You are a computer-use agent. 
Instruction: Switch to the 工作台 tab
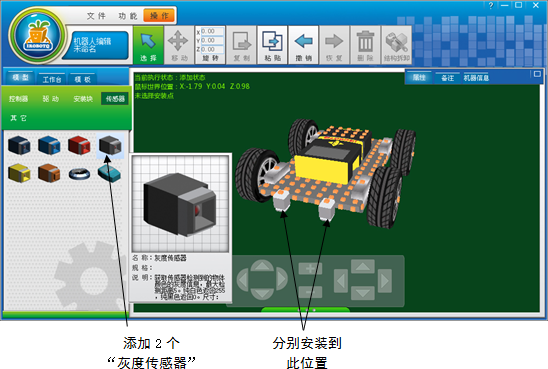(x=52, y=79)
